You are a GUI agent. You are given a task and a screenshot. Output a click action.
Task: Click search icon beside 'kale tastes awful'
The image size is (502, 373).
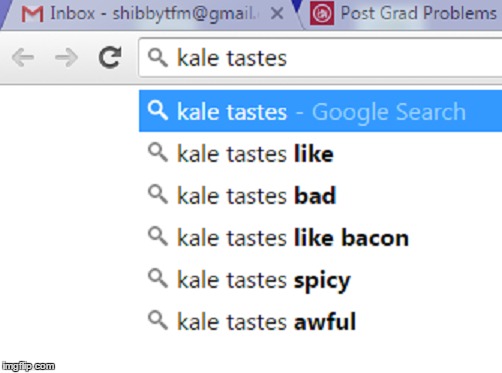(158, 321)
